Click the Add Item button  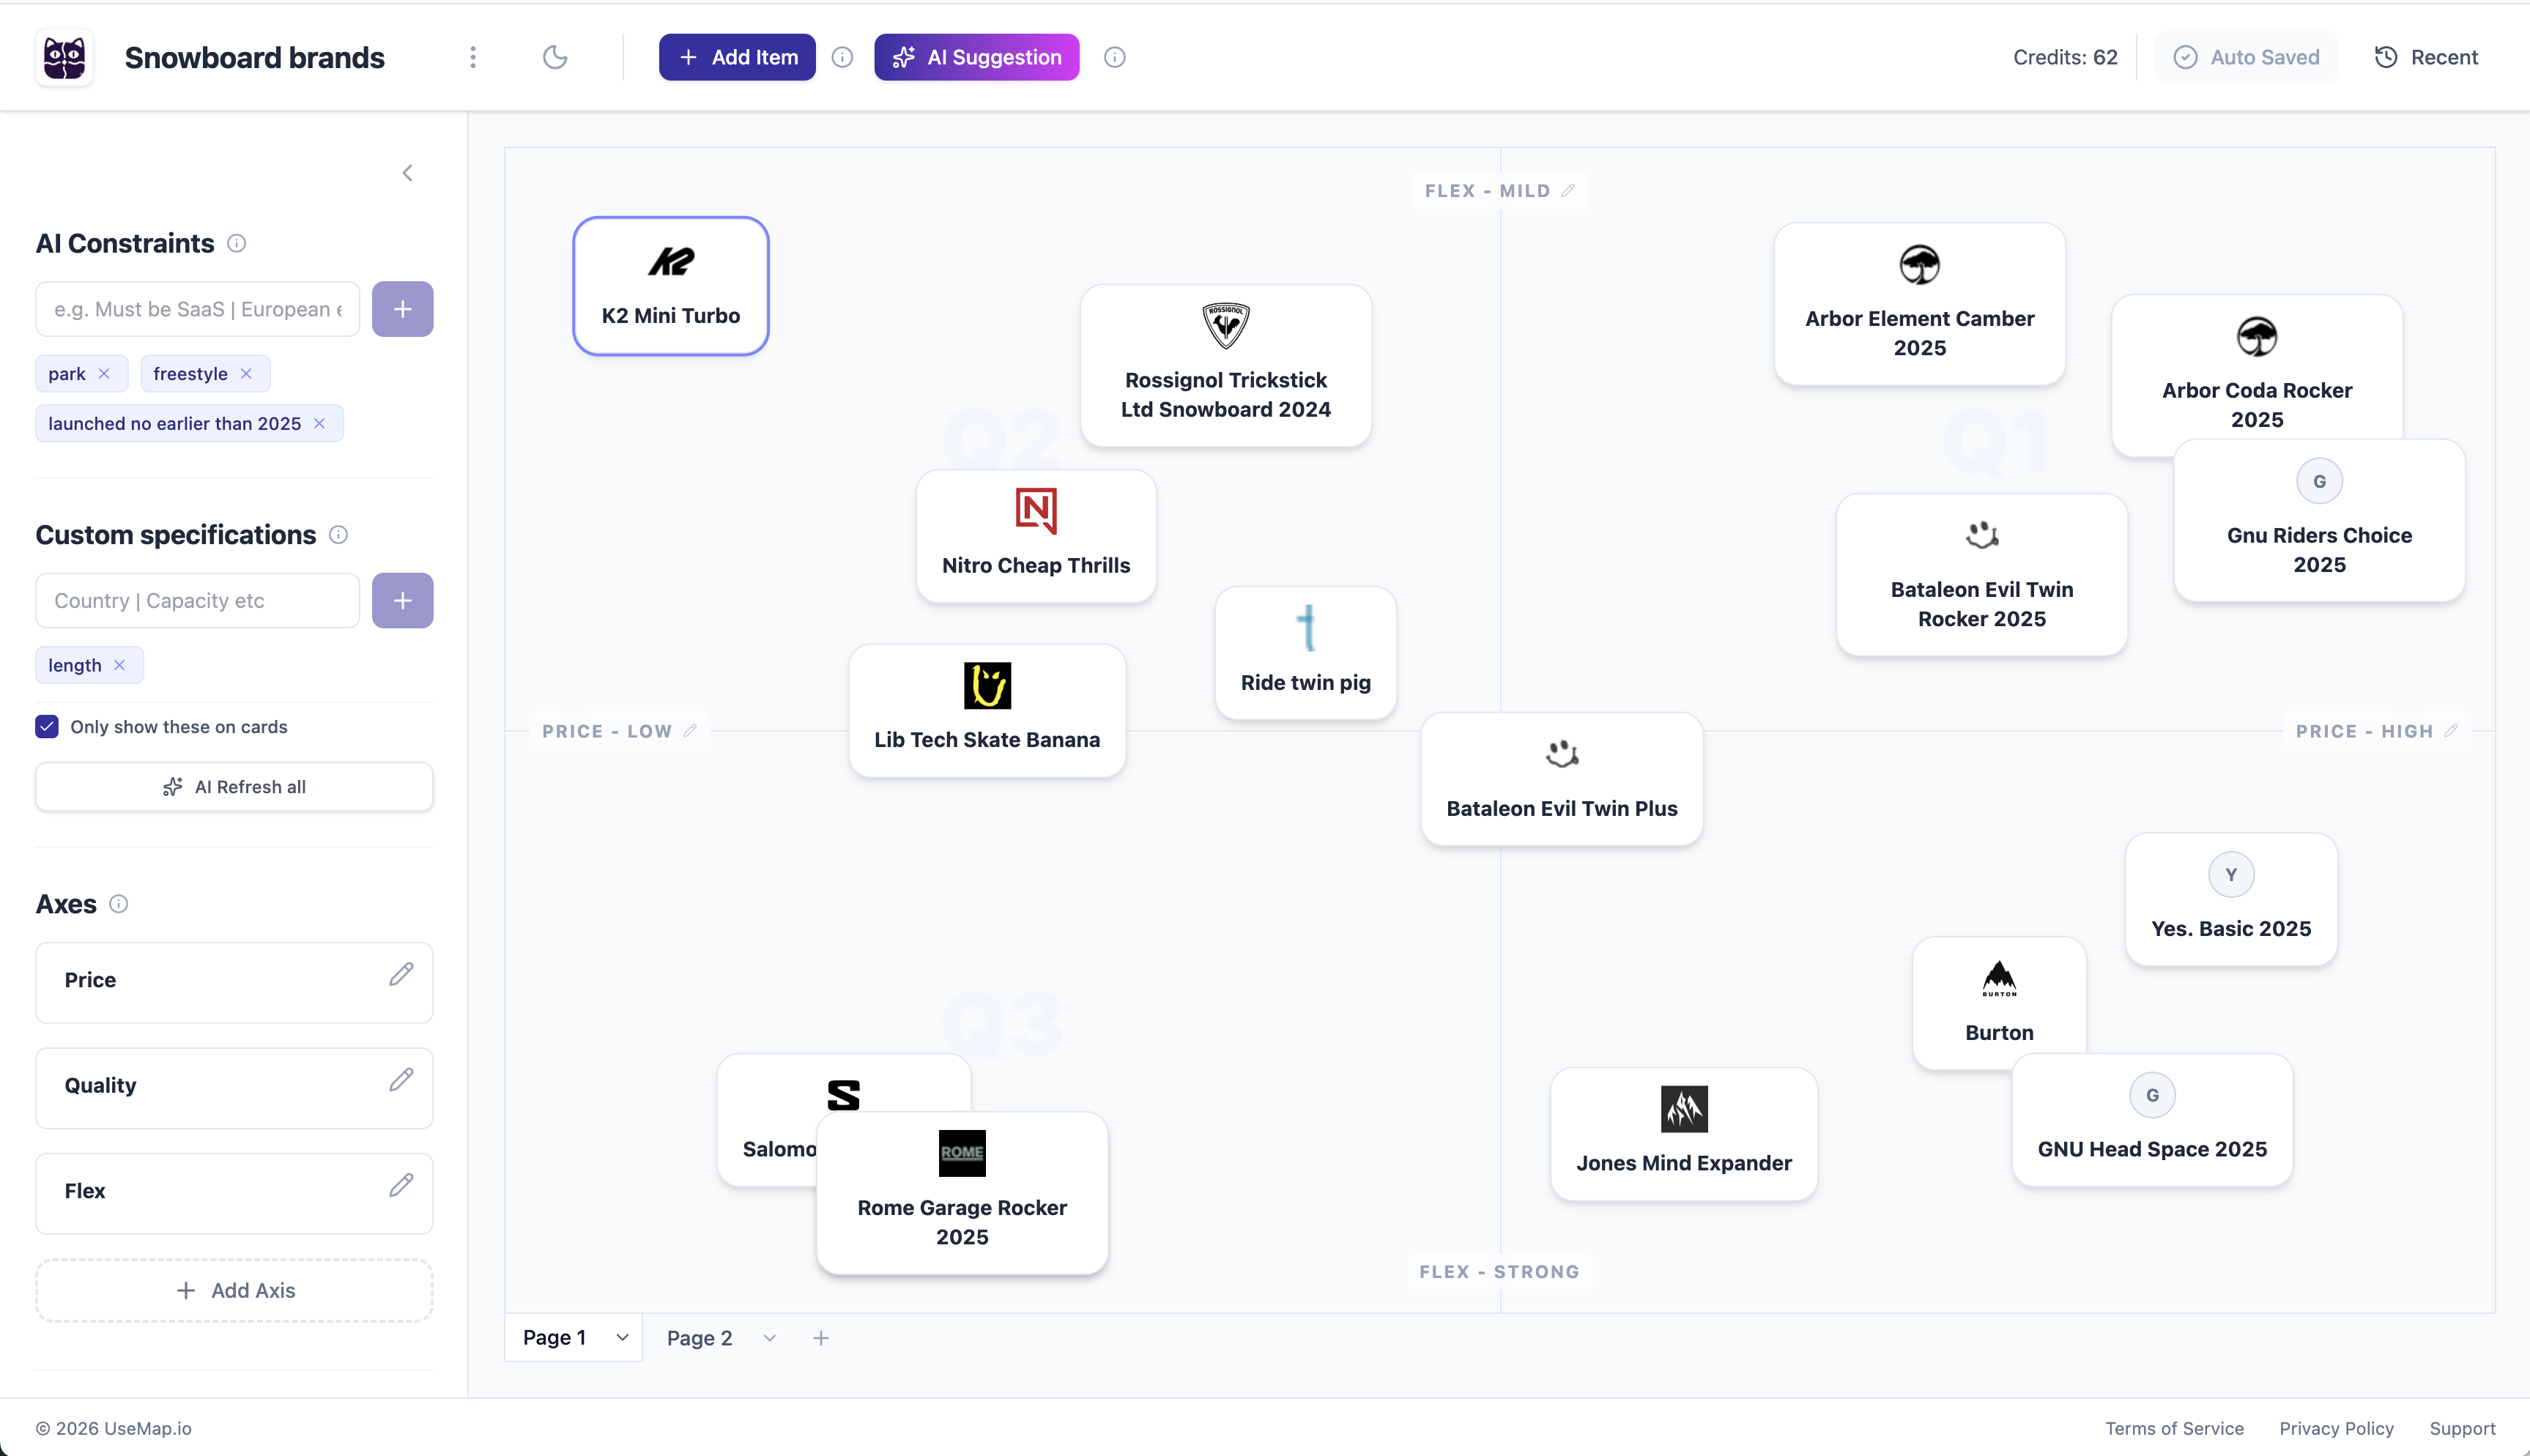737,57
